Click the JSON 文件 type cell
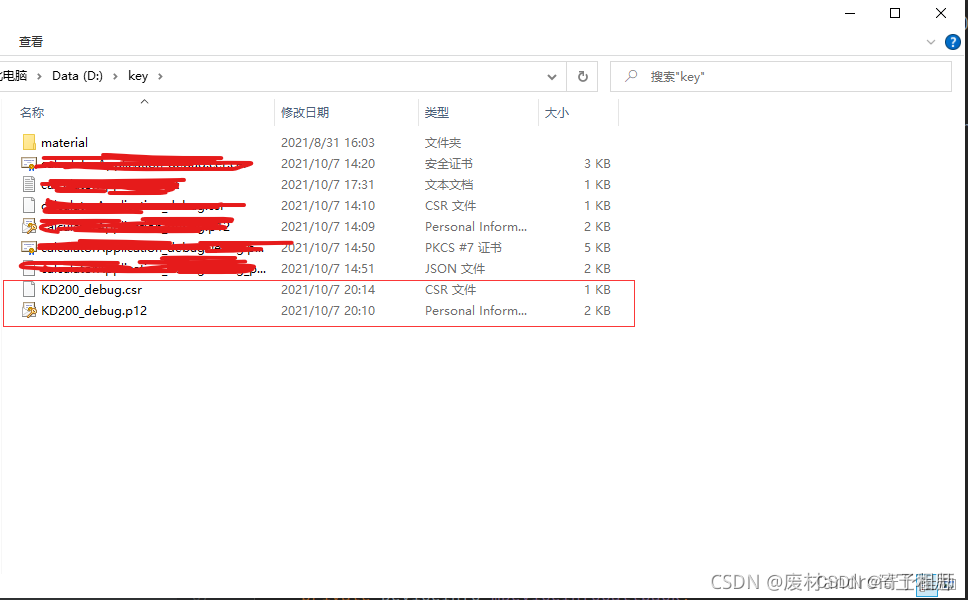The height and width of the screenshot is (600, 968). coord(455,269)
